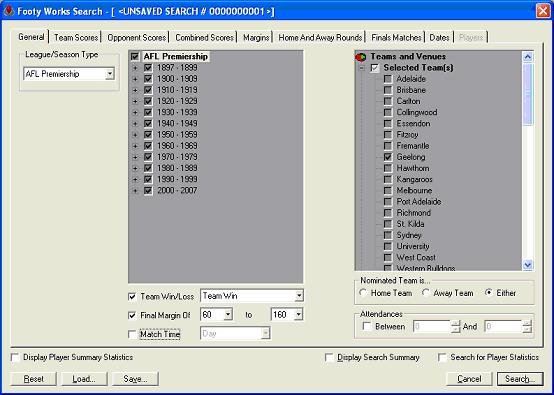Image resolution: width=554 pixels, height=395 pixels.
Task: Click the Teams and Venues root icon
Action: (x=361, y=57)
